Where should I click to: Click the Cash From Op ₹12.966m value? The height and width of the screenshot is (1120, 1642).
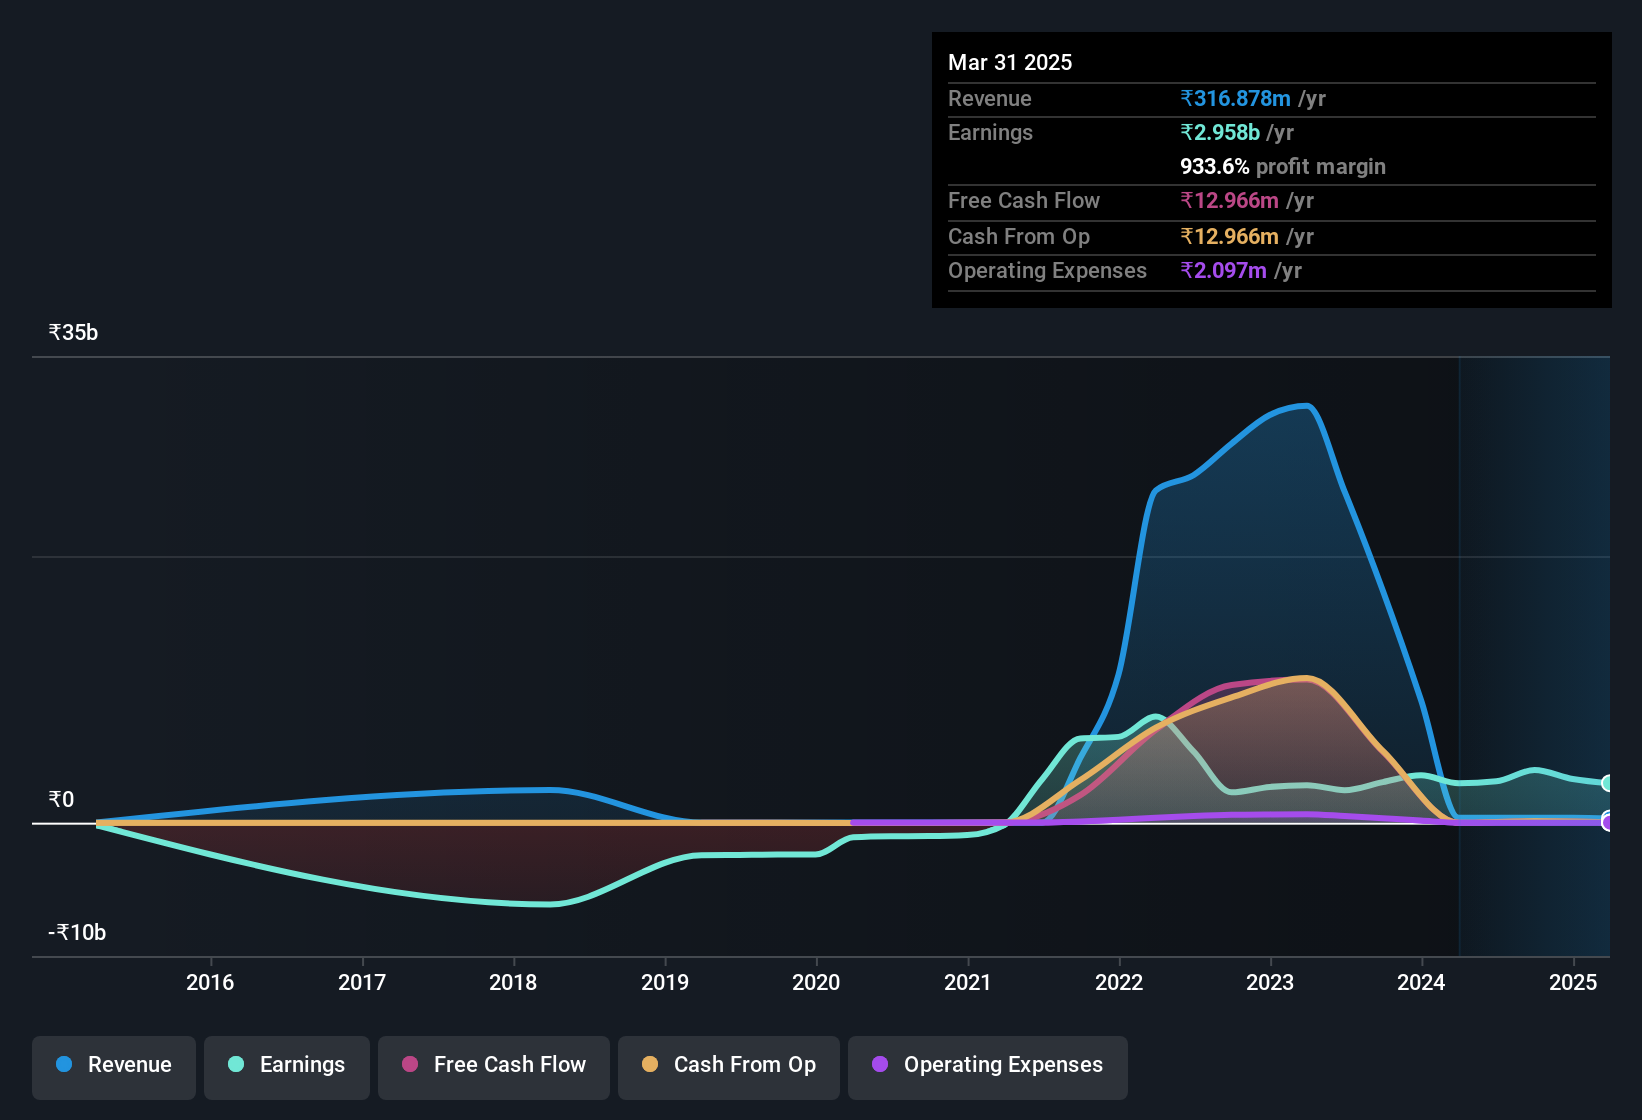1229,236
